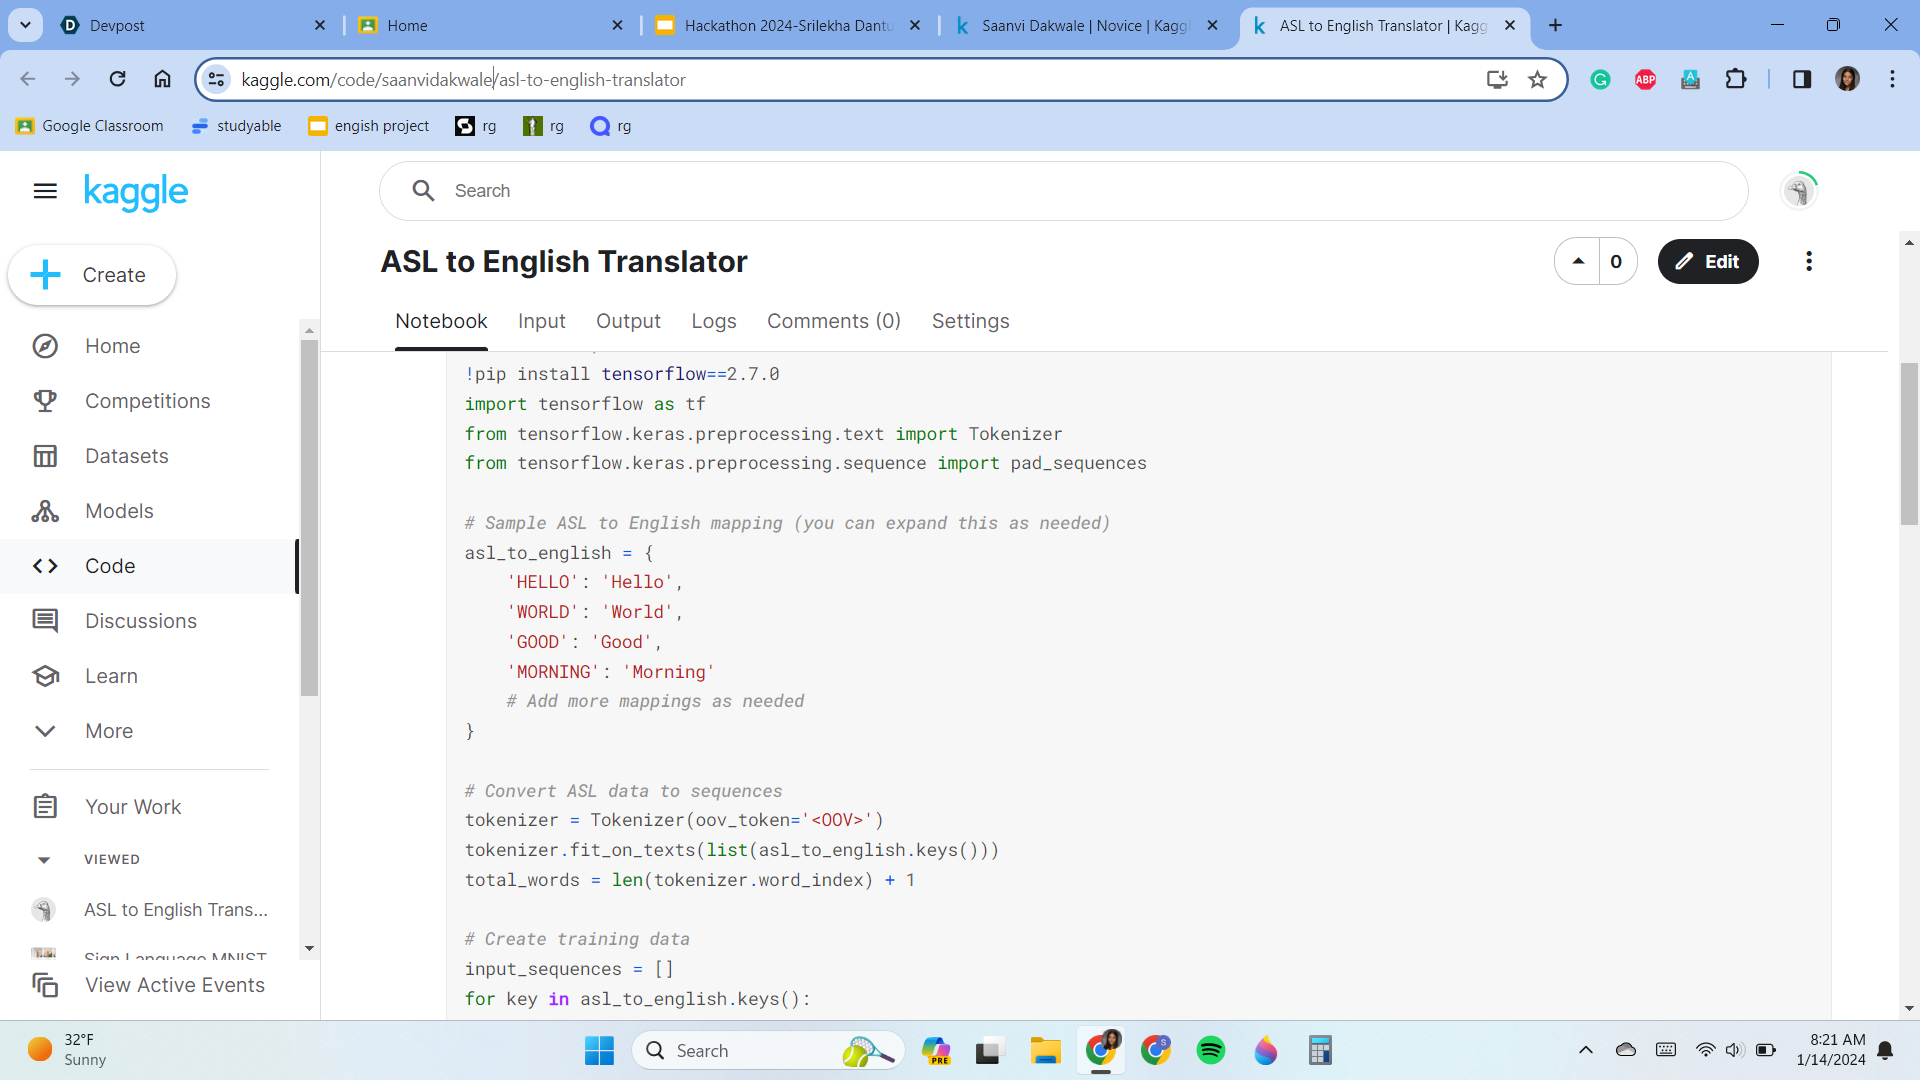Click the Discussions sidebar icon
1920x1080 pixels.
tap(45, 621)
